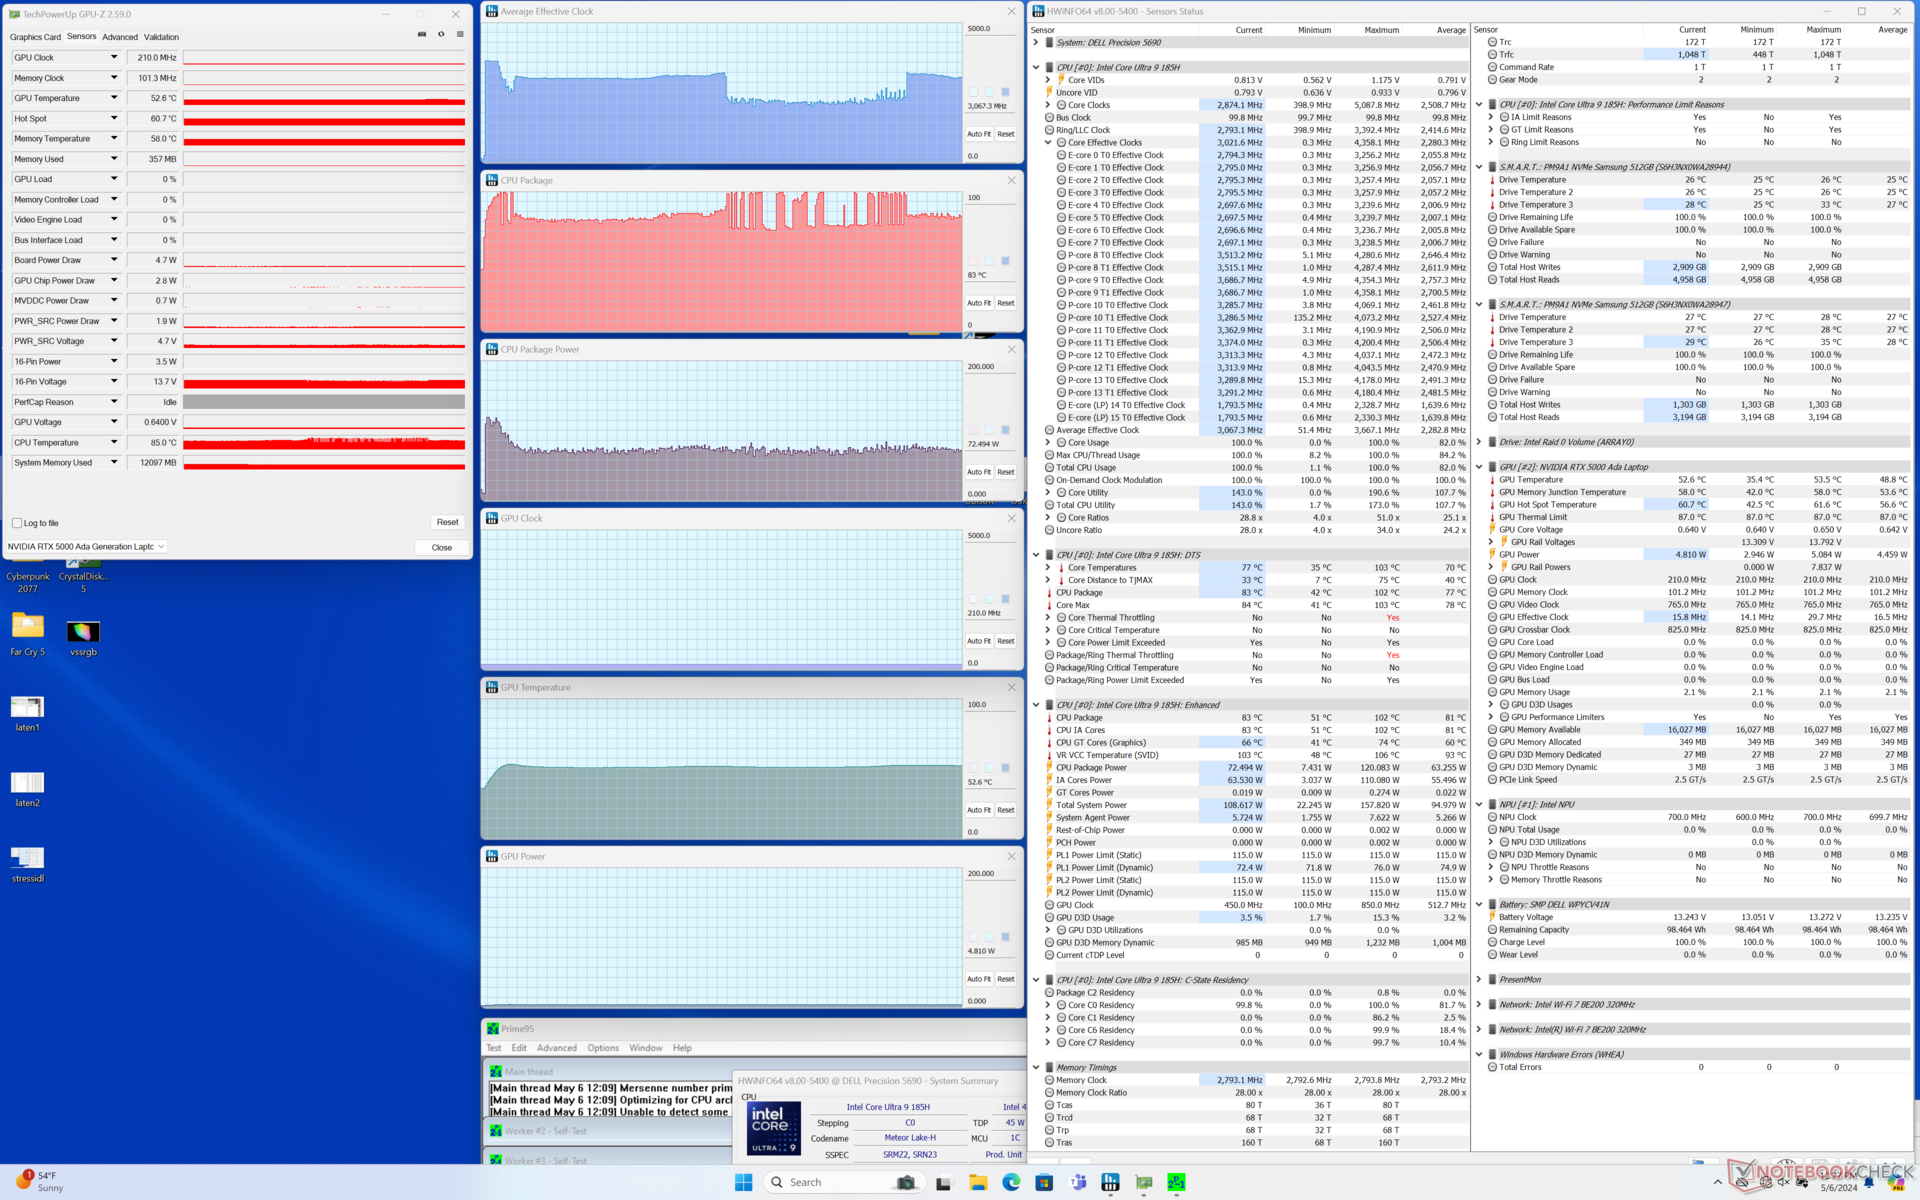The image size is (1920, 1200).
Task: Select the CPU Package Power row in HWiNFO
Action: coord(1257,768)
